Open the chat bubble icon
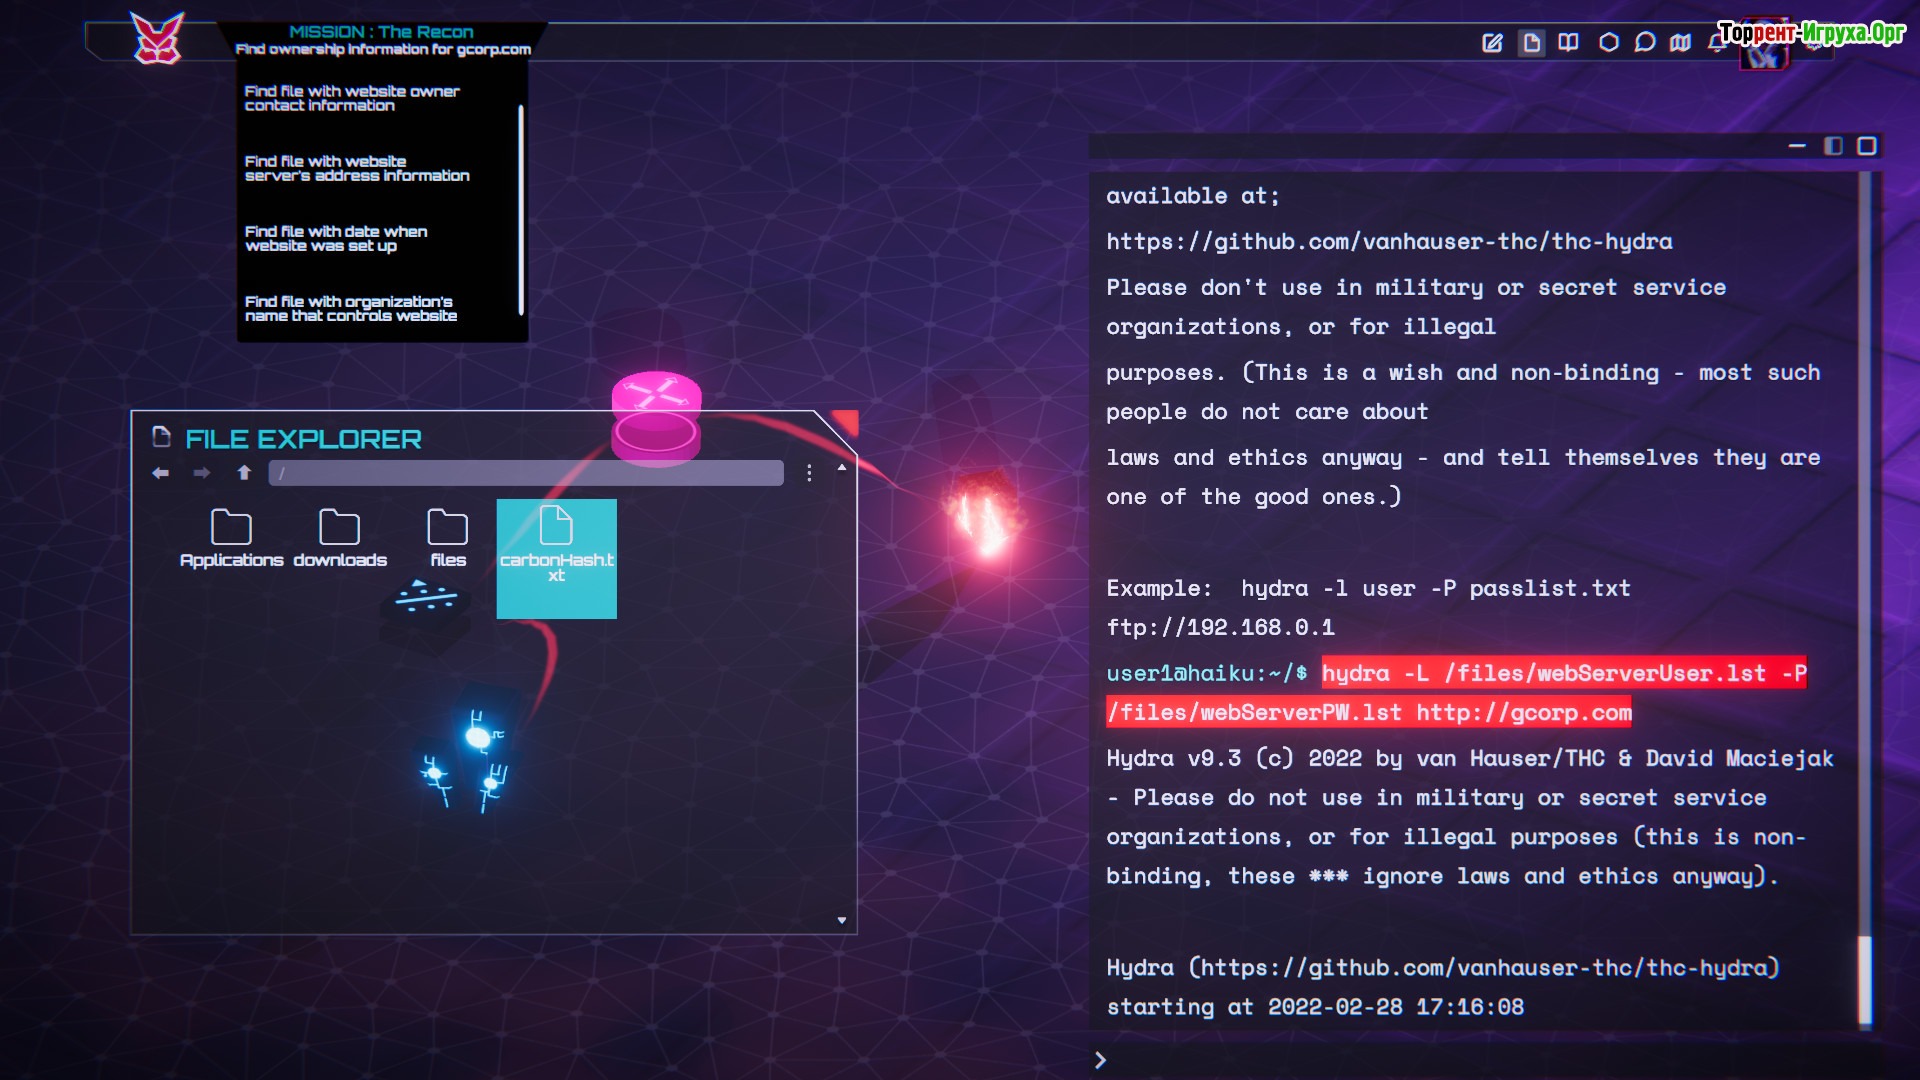The height and width of the screenshot is (1080, 1920). pos(1645,42)
